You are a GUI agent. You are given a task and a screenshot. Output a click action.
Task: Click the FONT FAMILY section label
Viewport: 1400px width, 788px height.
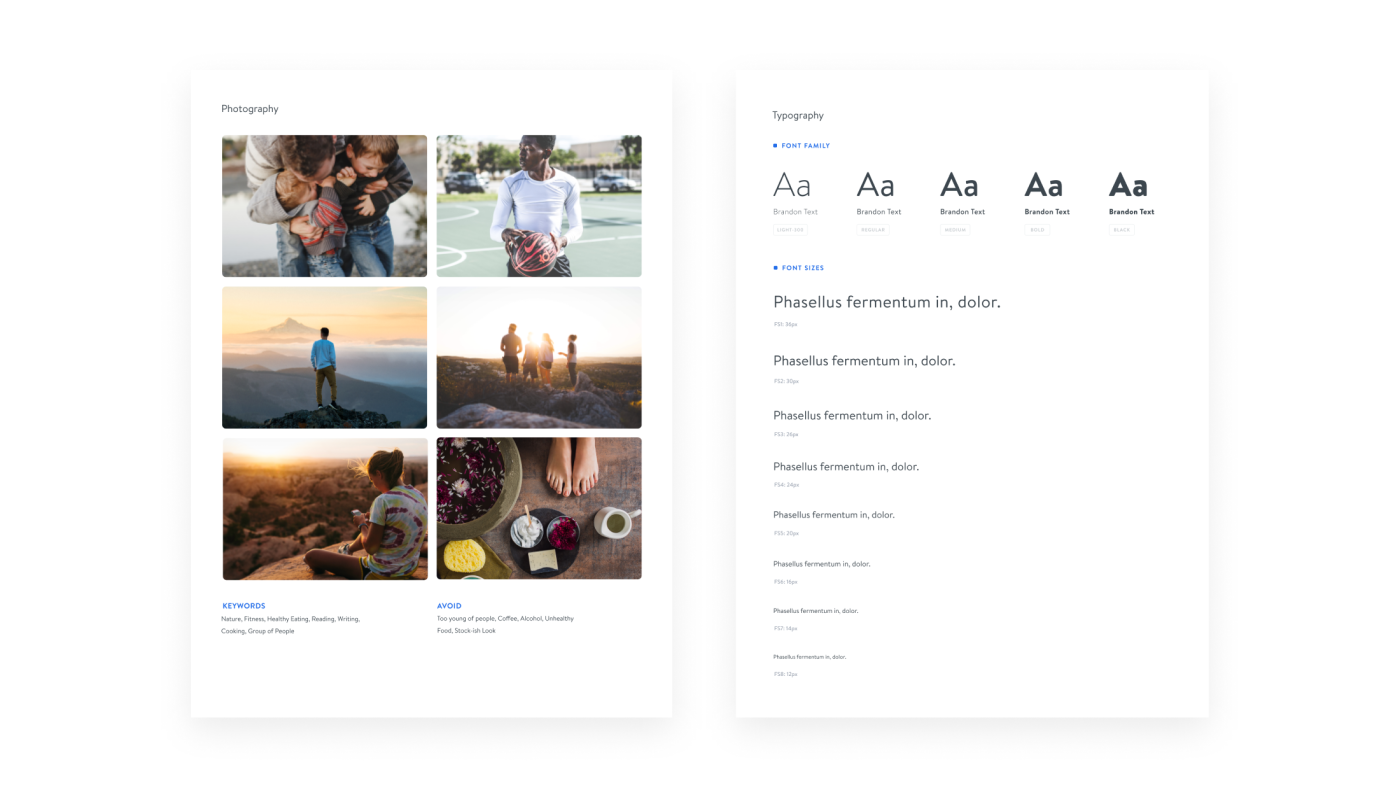pos(806,146)
